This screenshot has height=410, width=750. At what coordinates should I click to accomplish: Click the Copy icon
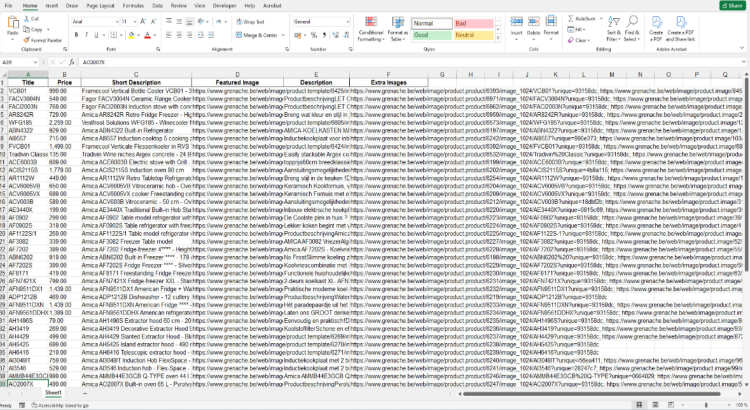26,29
